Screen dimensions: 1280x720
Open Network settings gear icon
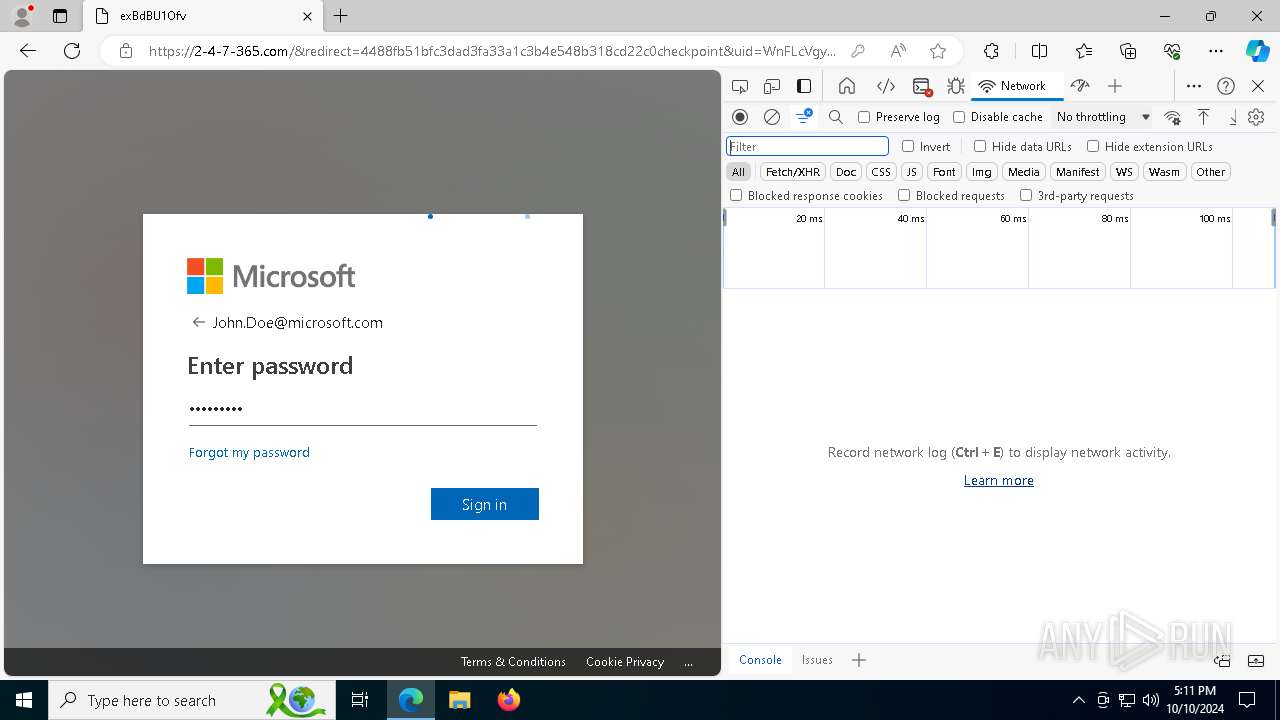point(1256,117)
